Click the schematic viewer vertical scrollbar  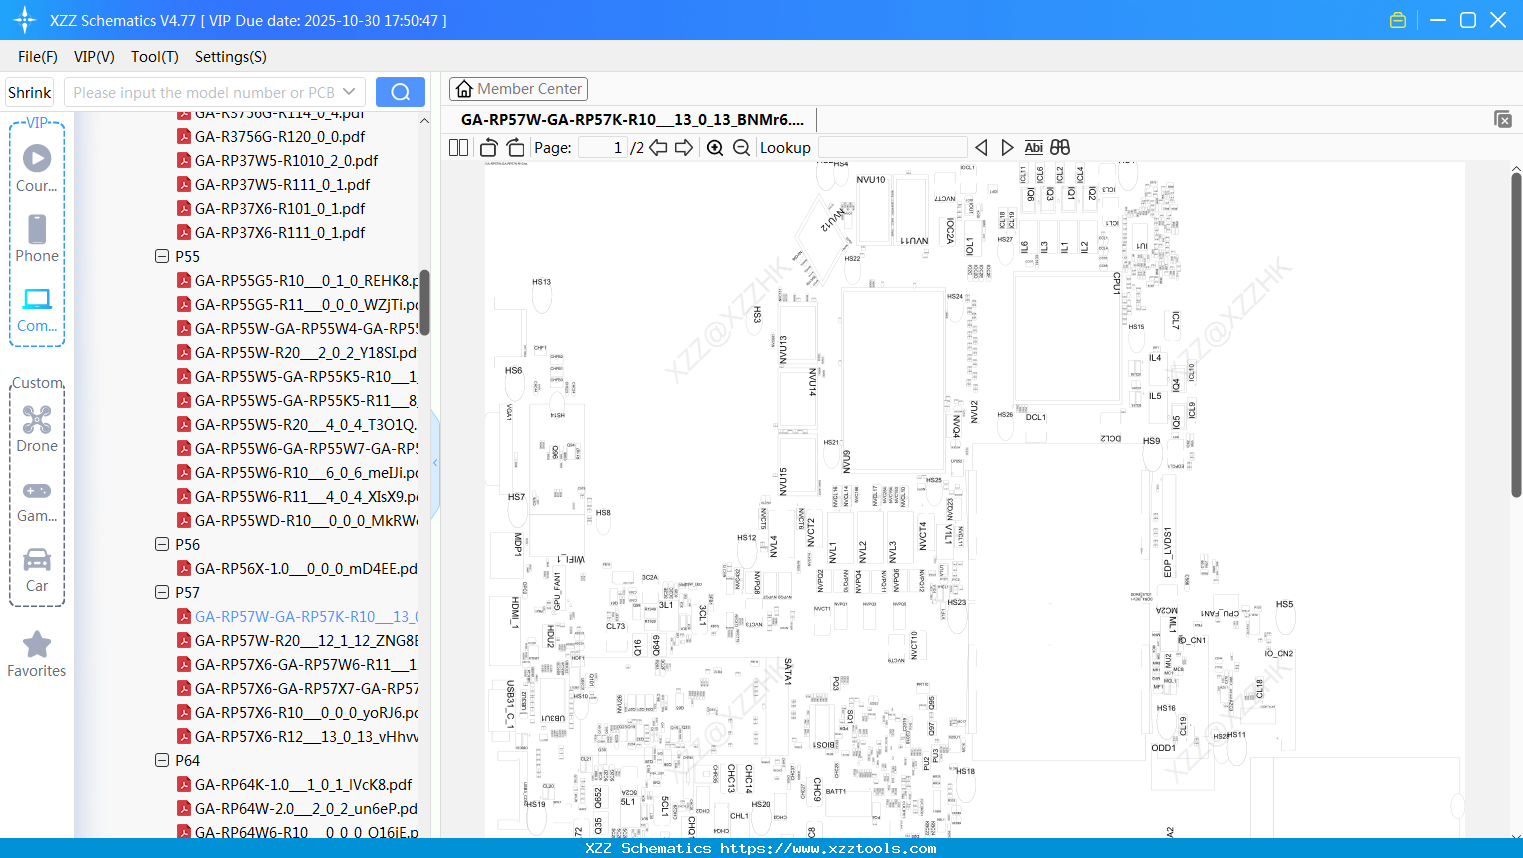pos(1516,335)
